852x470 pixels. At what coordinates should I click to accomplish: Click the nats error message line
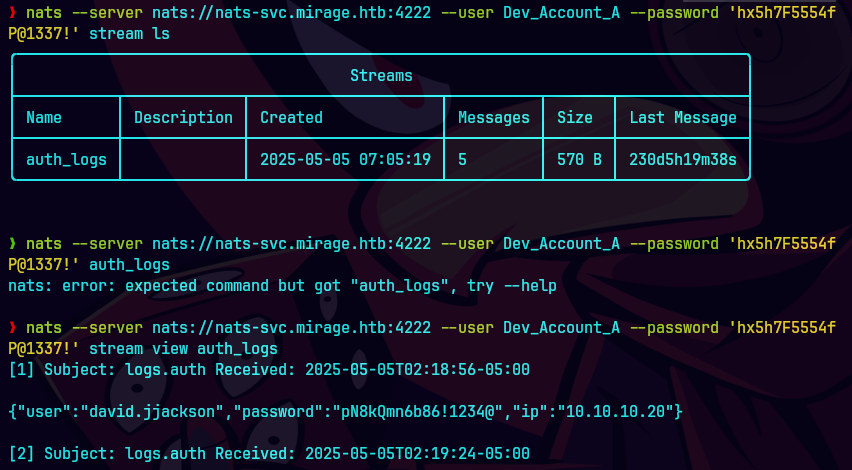(x=282, y=286)
